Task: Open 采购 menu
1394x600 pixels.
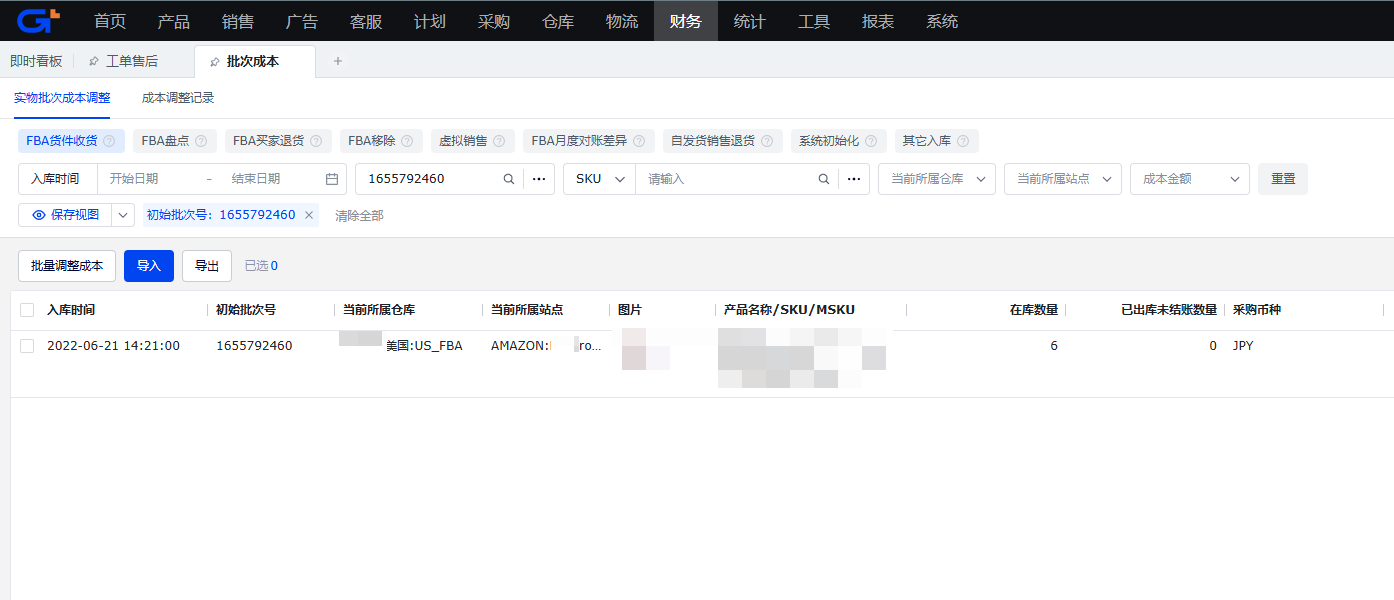Action: 494,21
